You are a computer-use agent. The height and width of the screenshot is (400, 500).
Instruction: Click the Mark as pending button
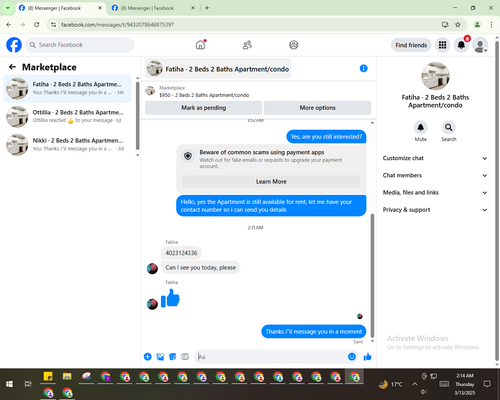pos(203,108)
